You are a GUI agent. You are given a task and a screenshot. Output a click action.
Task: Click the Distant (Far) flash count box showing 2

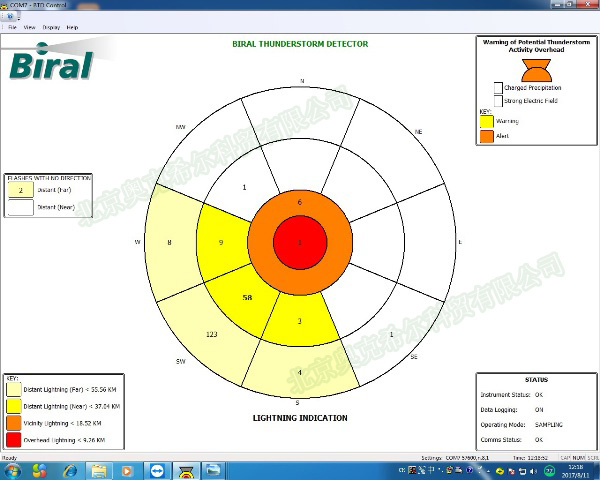coord(21,190)
